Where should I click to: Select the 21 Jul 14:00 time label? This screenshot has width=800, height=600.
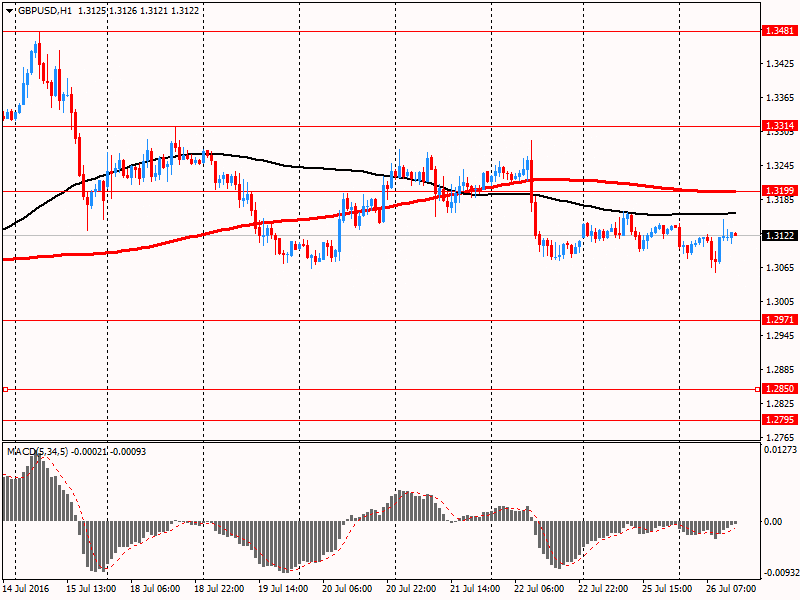tap(476, 589)
